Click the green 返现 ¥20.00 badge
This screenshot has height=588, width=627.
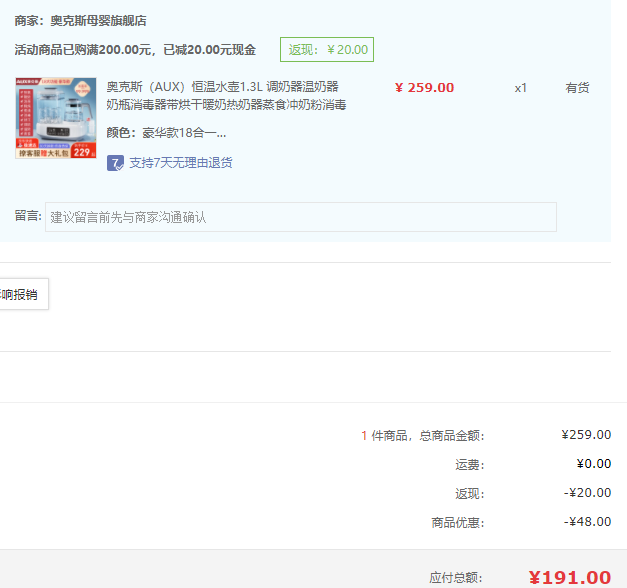pos(327,50)
